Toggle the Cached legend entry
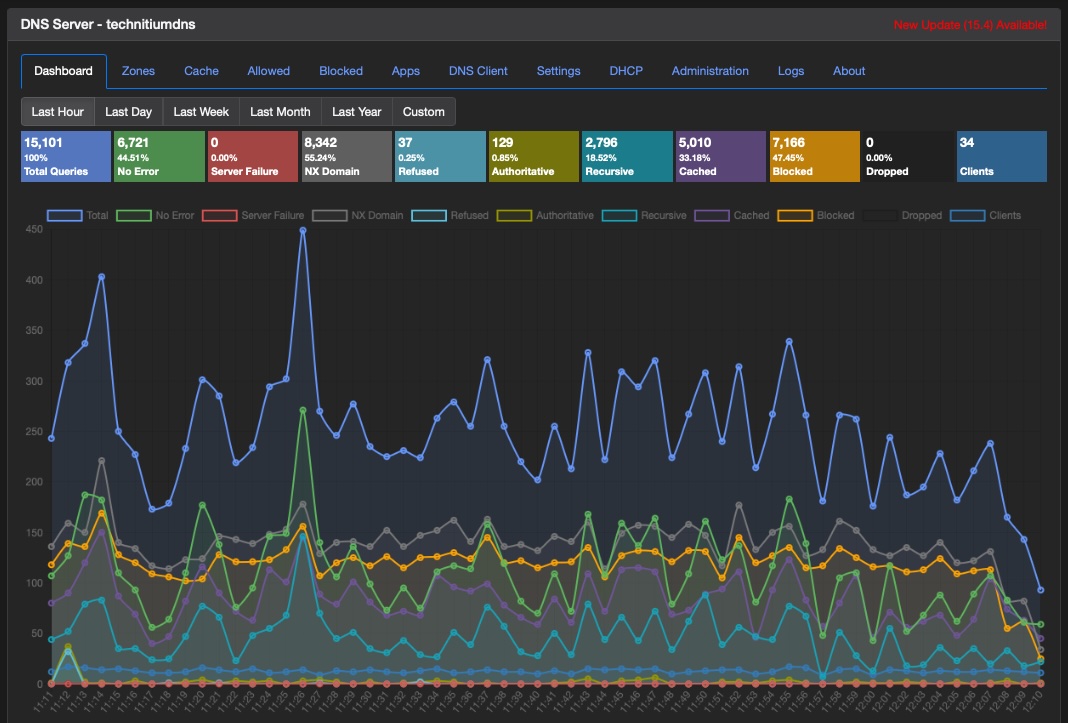Image resolution: width=1068 pixels, height=723 pixels. (732, 215)
